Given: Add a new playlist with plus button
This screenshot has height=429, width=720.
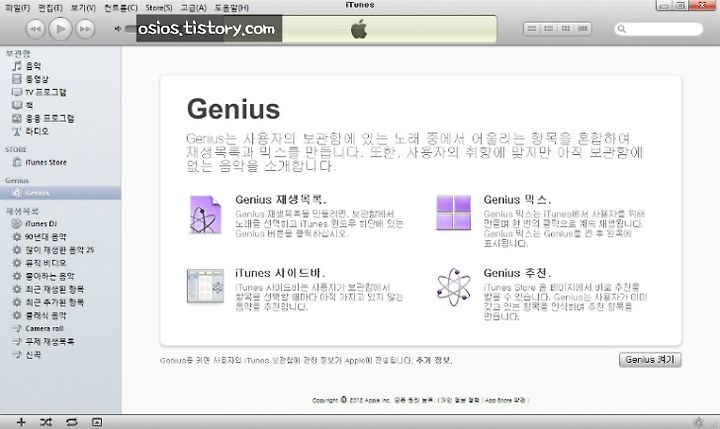Looking at the screenshot, I should click(21, 422).
